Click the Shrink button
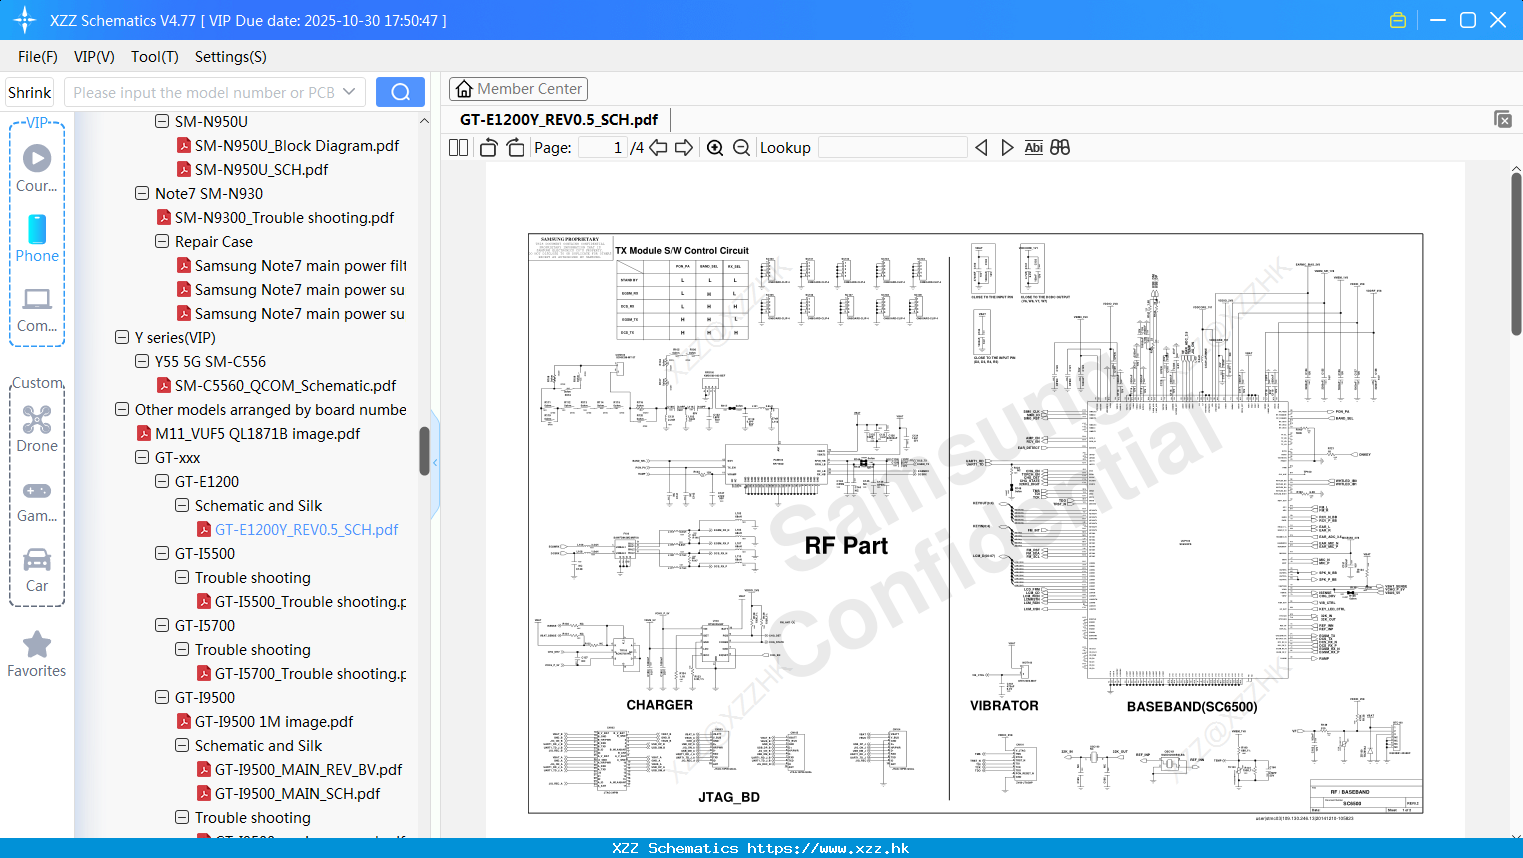 (x=29, y=92)
